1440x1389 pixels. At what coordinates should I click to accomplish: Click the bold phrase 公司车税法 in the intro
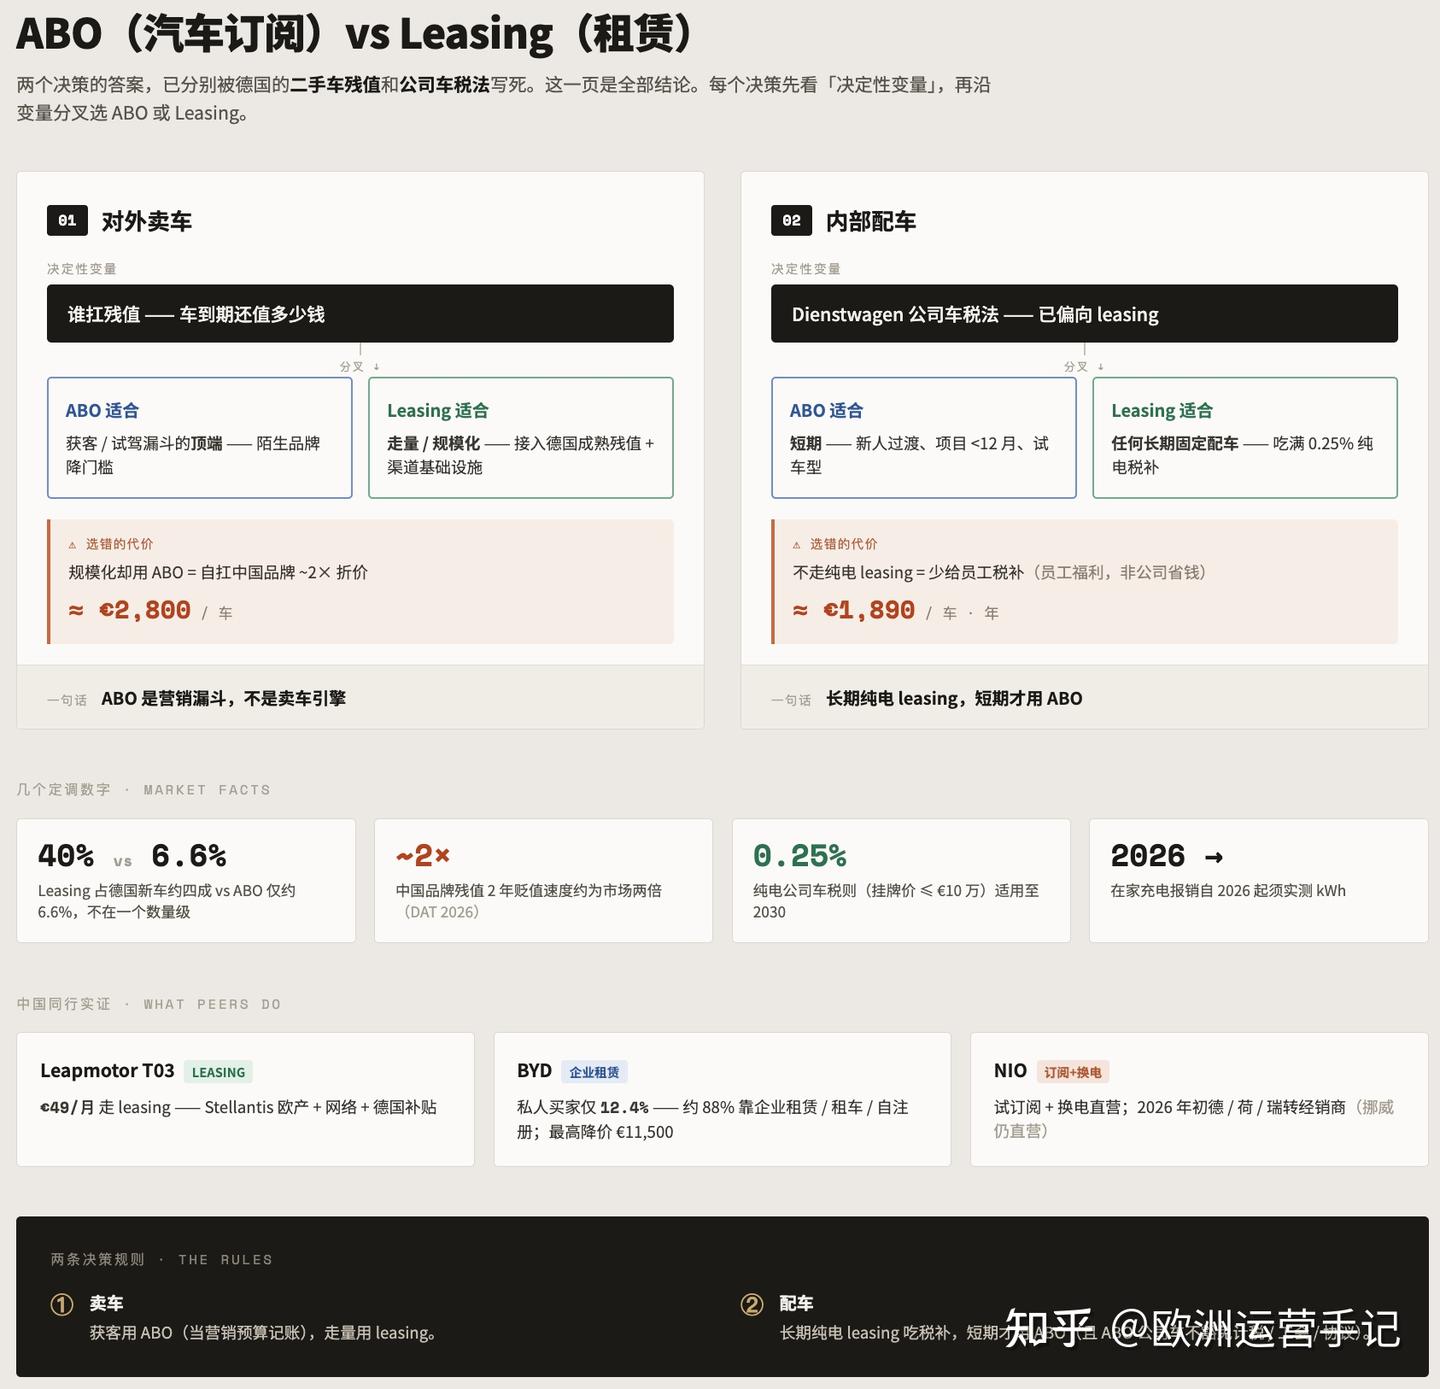(x=444, y=85)
